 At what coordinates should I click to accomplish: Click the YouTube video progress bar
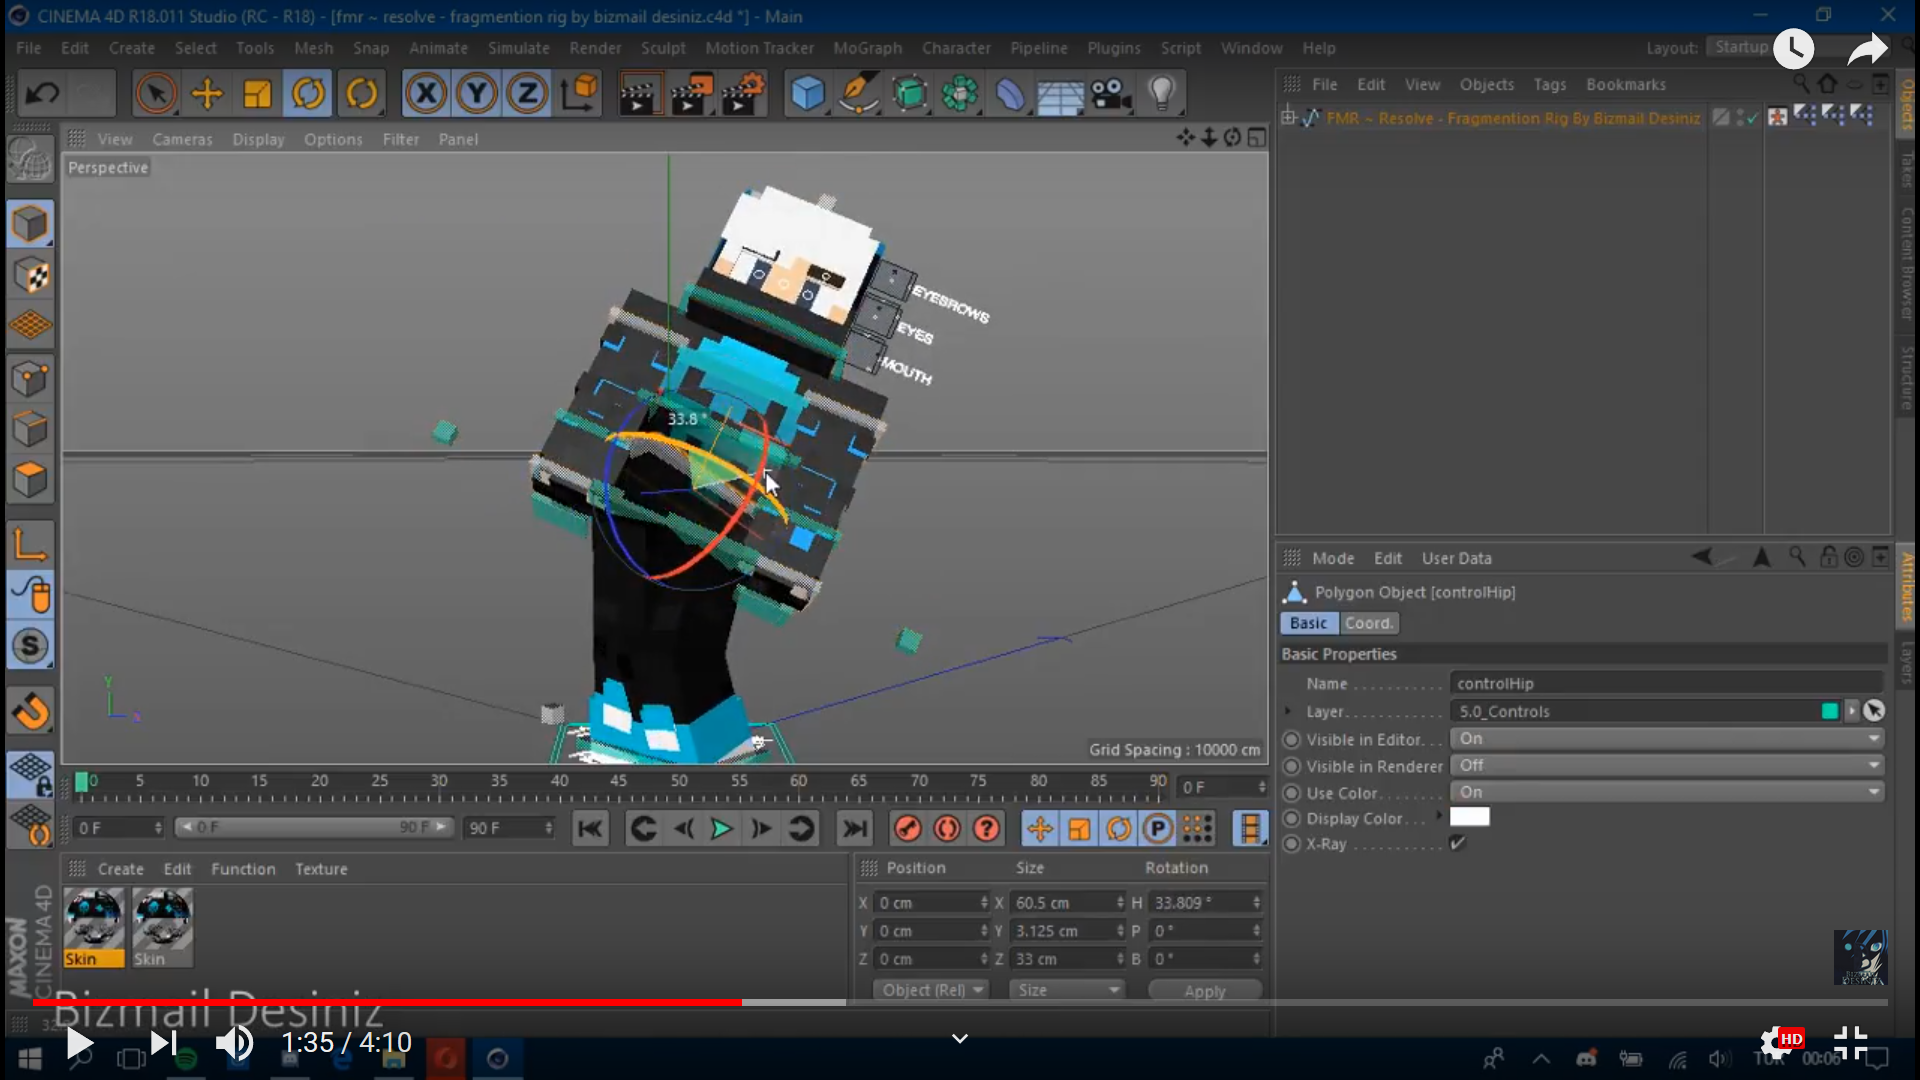960,1002
